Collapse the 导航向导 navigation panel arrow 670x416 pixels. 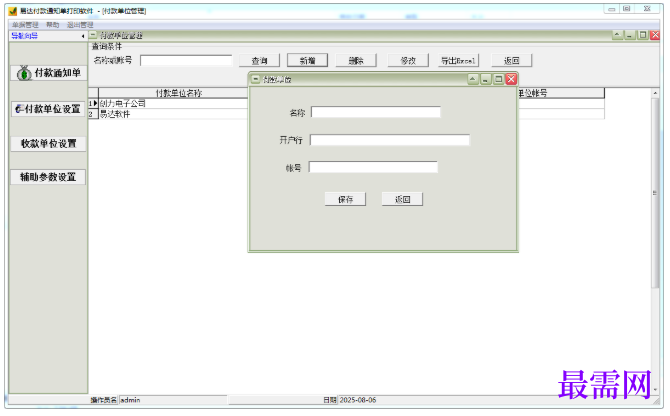pos(83,36)
